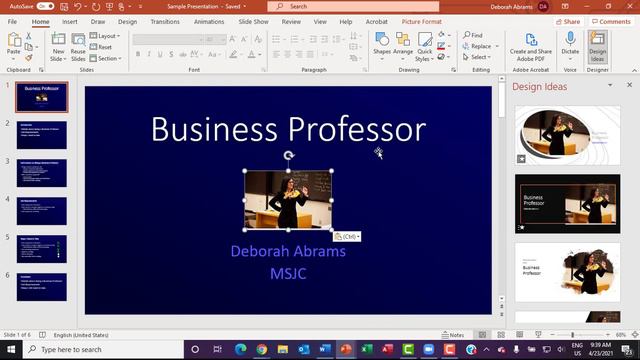Viewport: 640px width, 360px height.
Task: Open the Paste Options (Ctrl) dropdown
Action: (347, 237)
